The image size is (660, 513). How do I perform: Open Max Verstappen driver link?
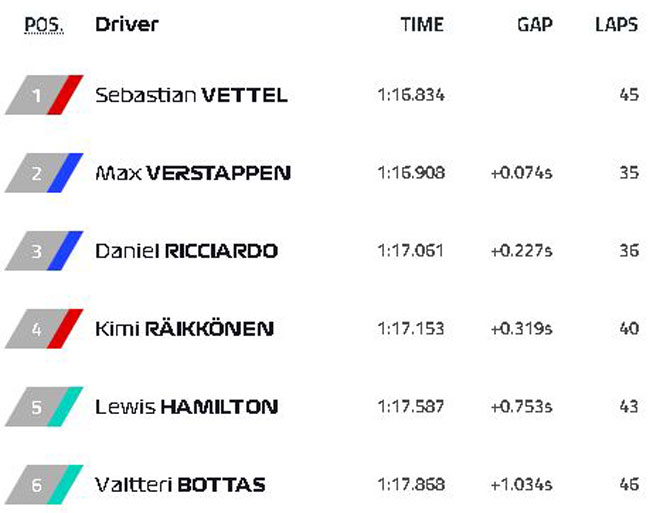193,173
